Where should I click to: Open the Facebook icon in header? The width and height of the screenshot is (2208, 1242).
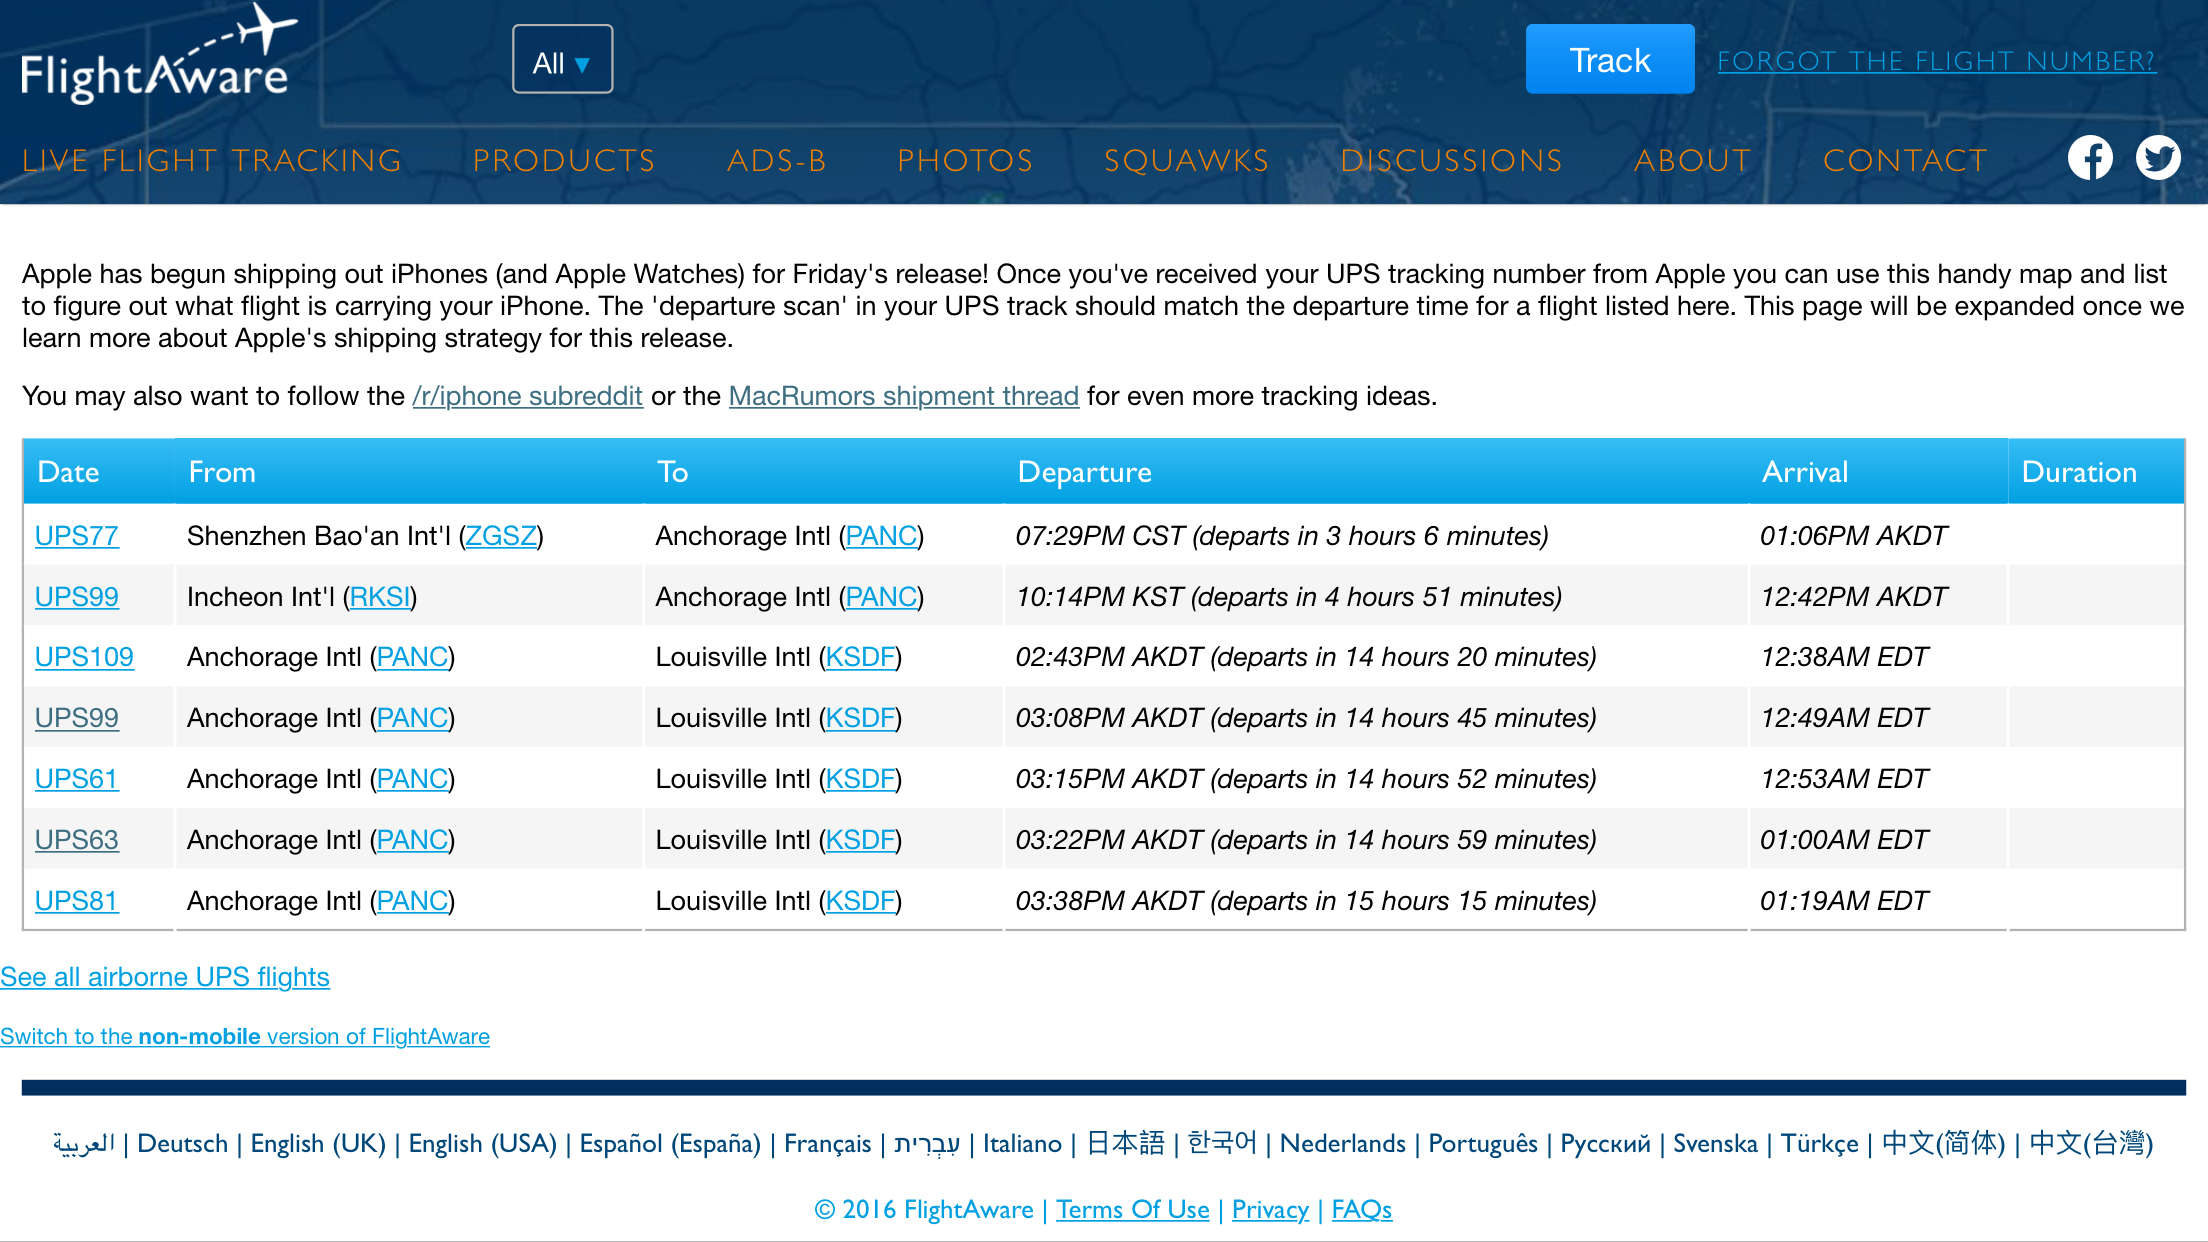(2090, 158)
